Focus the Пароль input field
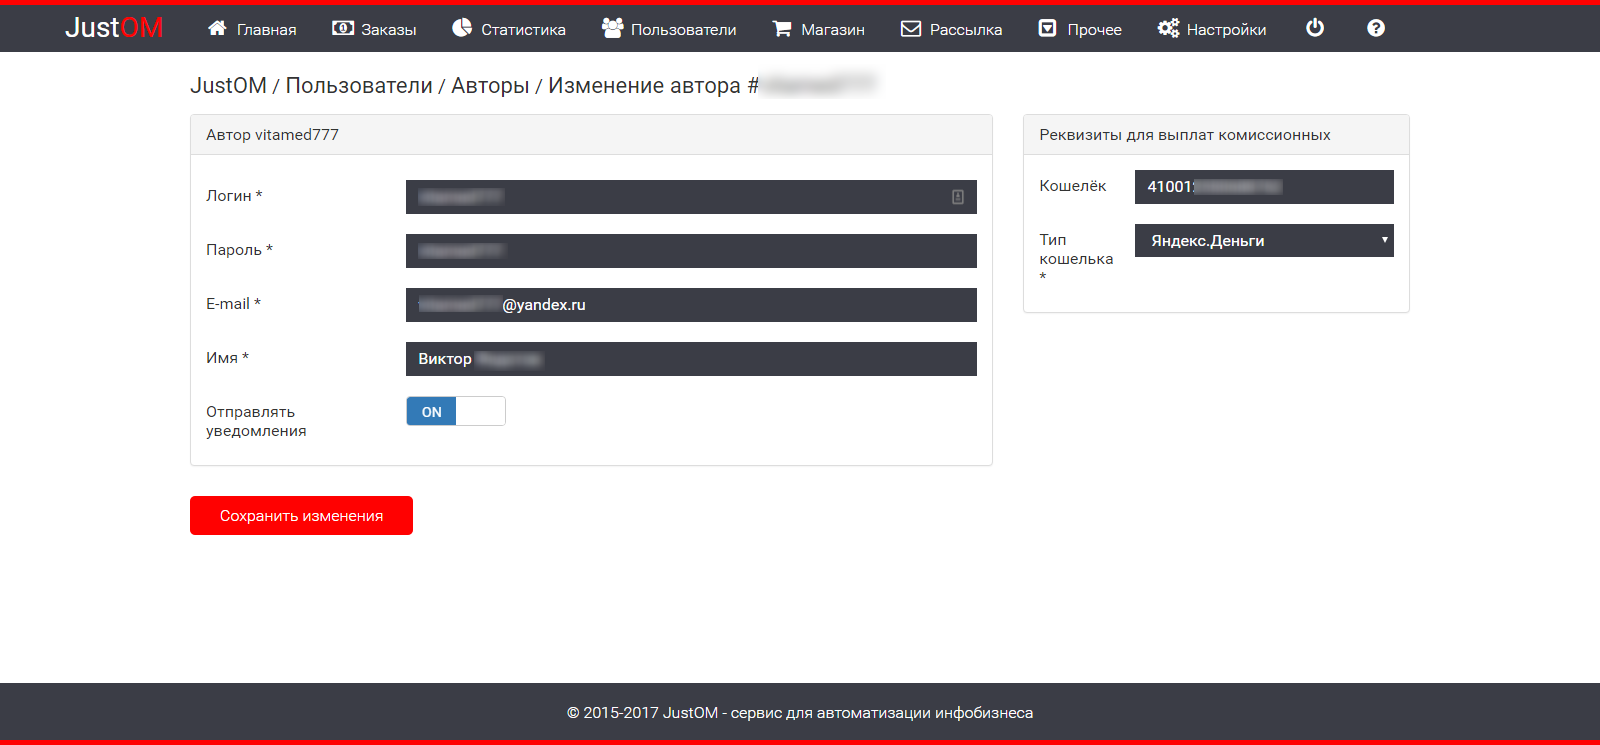This screenshot has height=745, width=1600. coord(691,251)
